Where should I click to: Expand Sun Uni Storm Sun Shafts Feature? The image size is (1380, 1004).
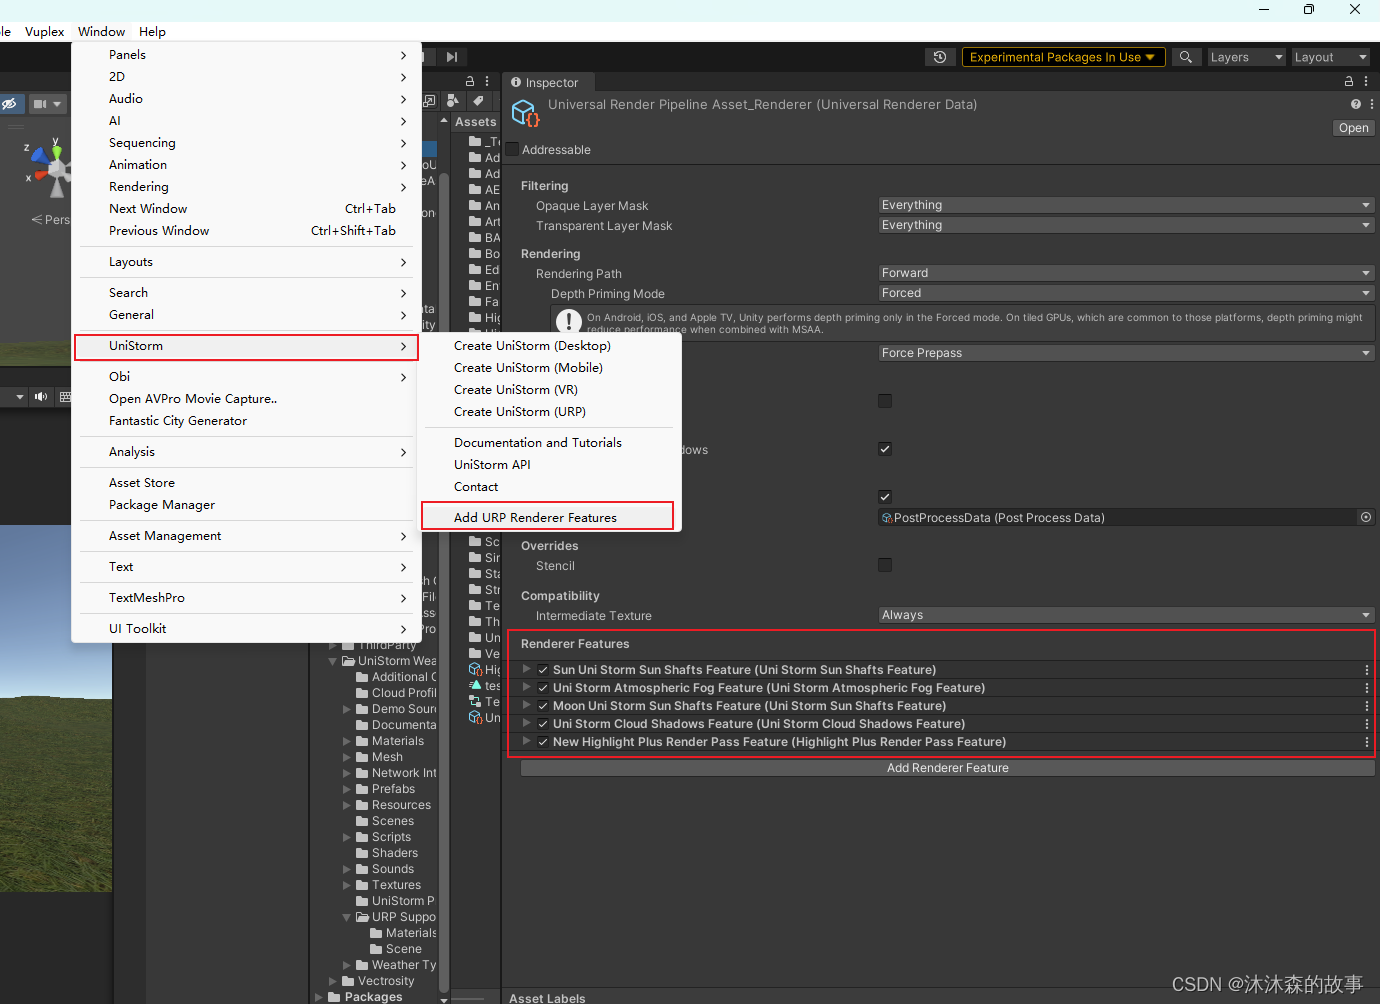526,670
